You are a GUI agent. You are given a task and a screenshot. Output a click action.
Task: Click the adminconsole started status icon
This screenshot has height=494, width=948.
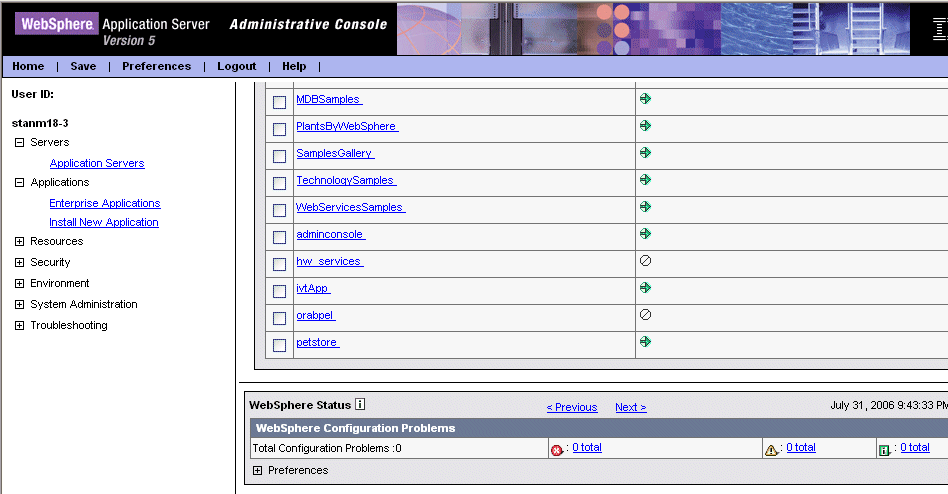pos(645,233)
